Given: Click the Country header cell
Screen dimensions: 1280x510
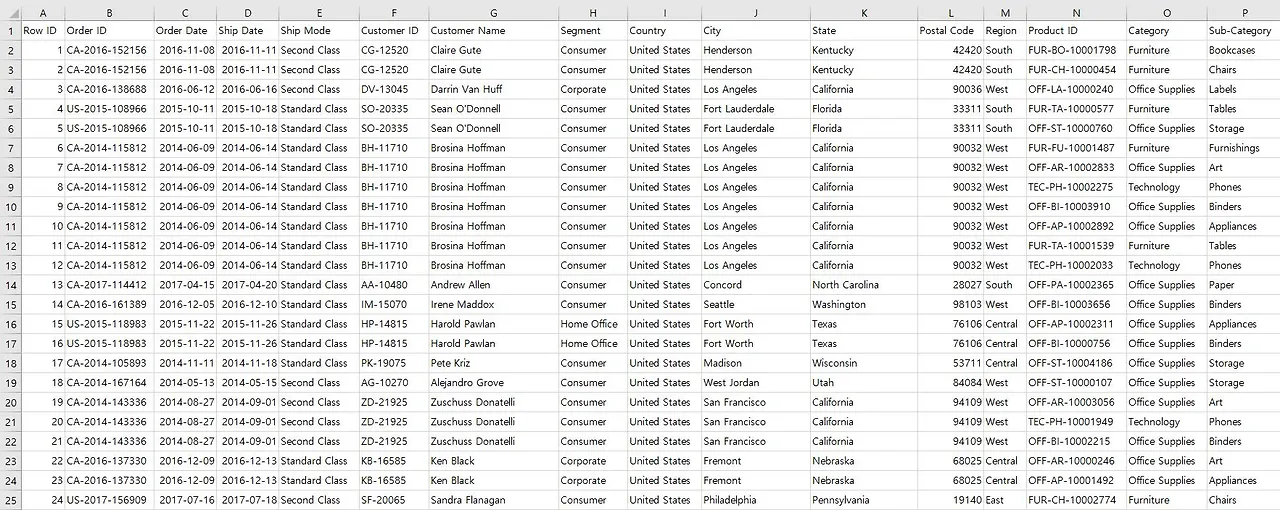Looking at the screenshot, I should (x=664, y=30).
